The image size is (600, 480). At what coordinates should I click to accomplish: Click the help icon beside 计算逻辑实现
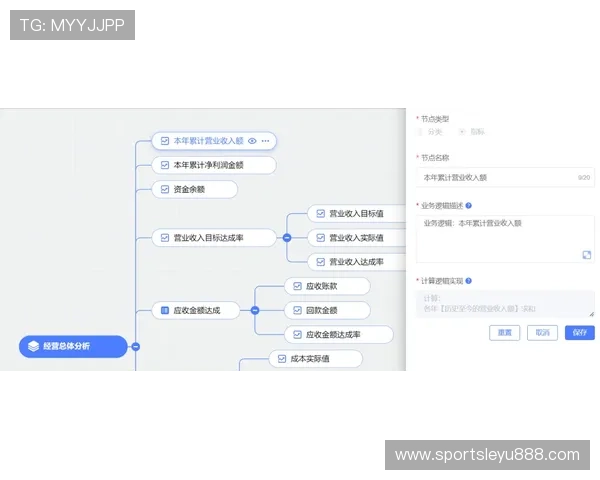click(x=469, y=281)
